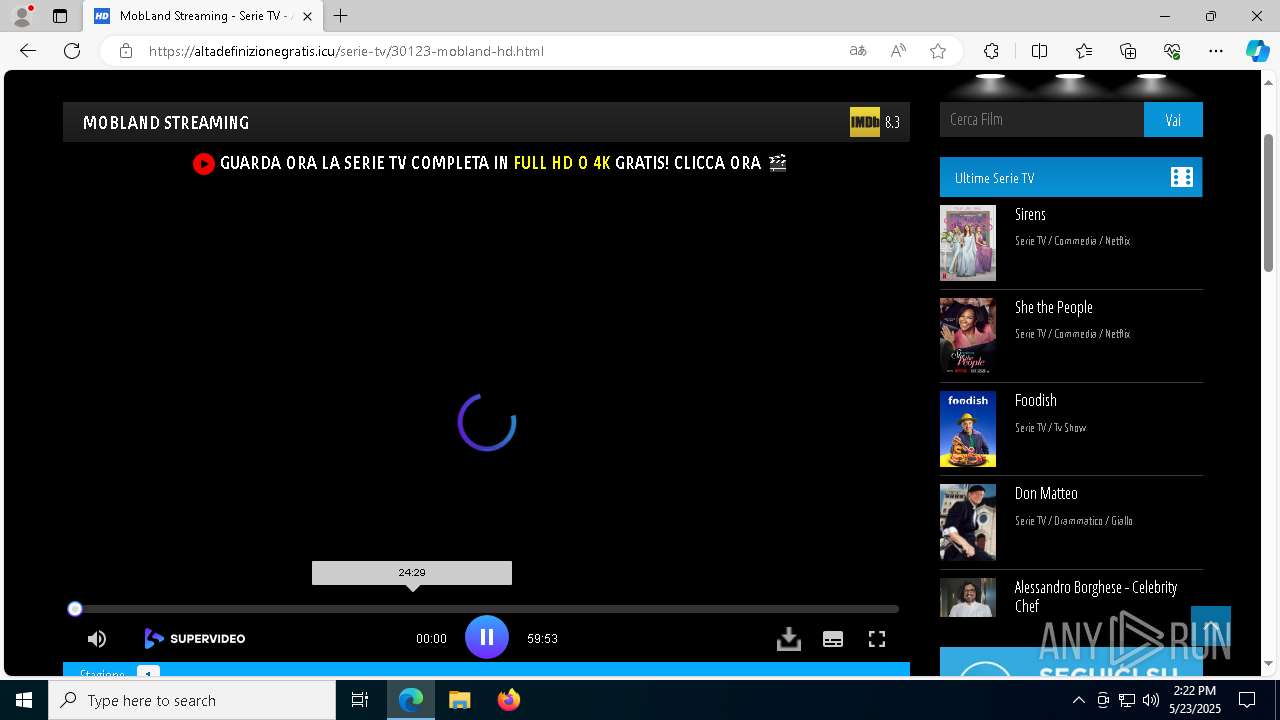This screenshot has width=1280, height=720.
Task: Go back to previous browser page
Action: pos(28,51)
